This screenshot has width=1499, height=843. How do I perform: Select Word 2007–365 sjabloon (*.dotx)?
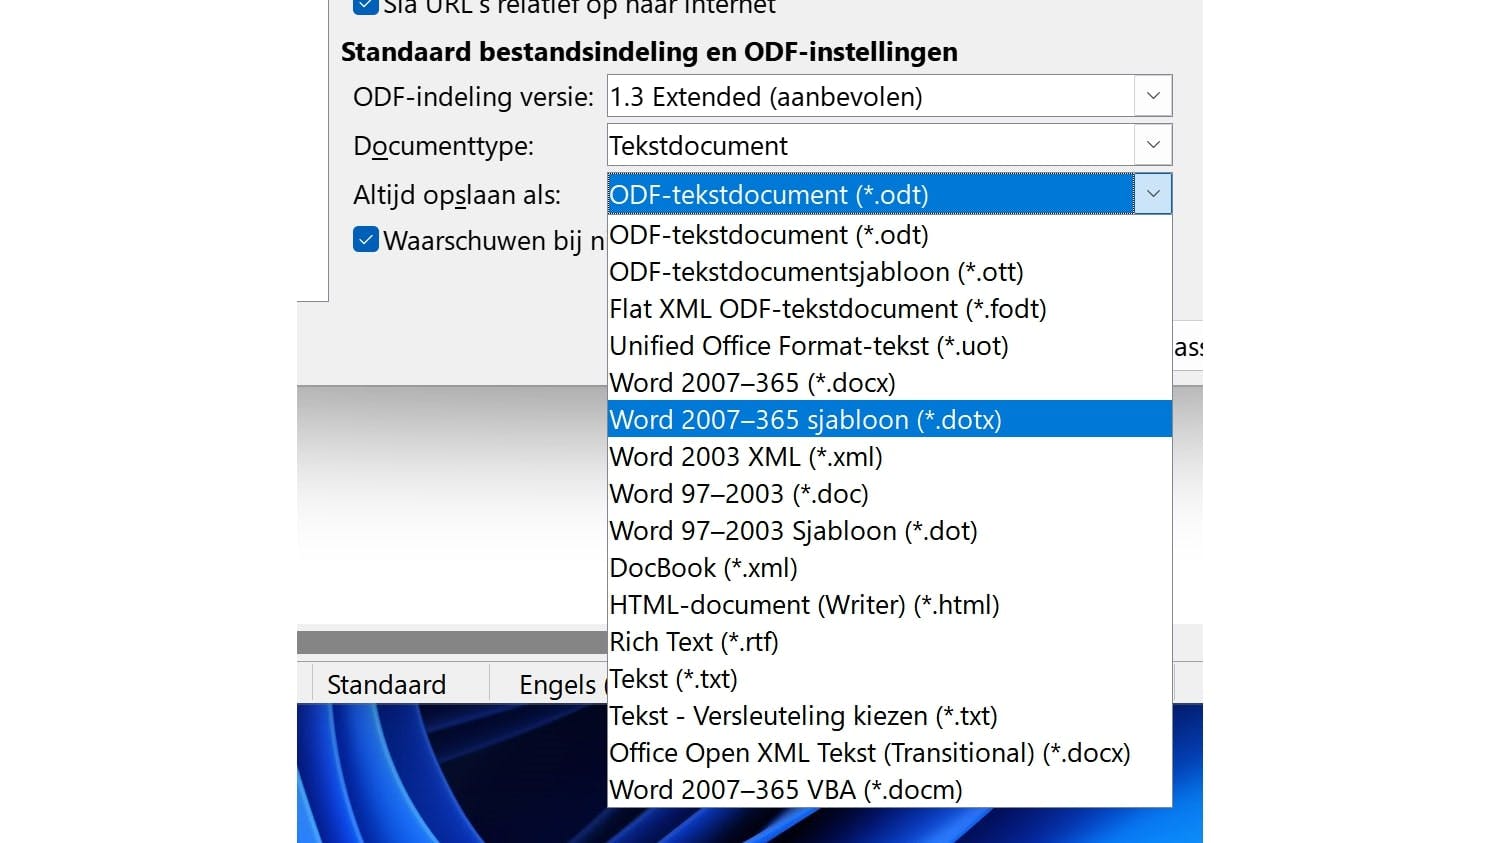pyautogui.click(x=805, y=420)
